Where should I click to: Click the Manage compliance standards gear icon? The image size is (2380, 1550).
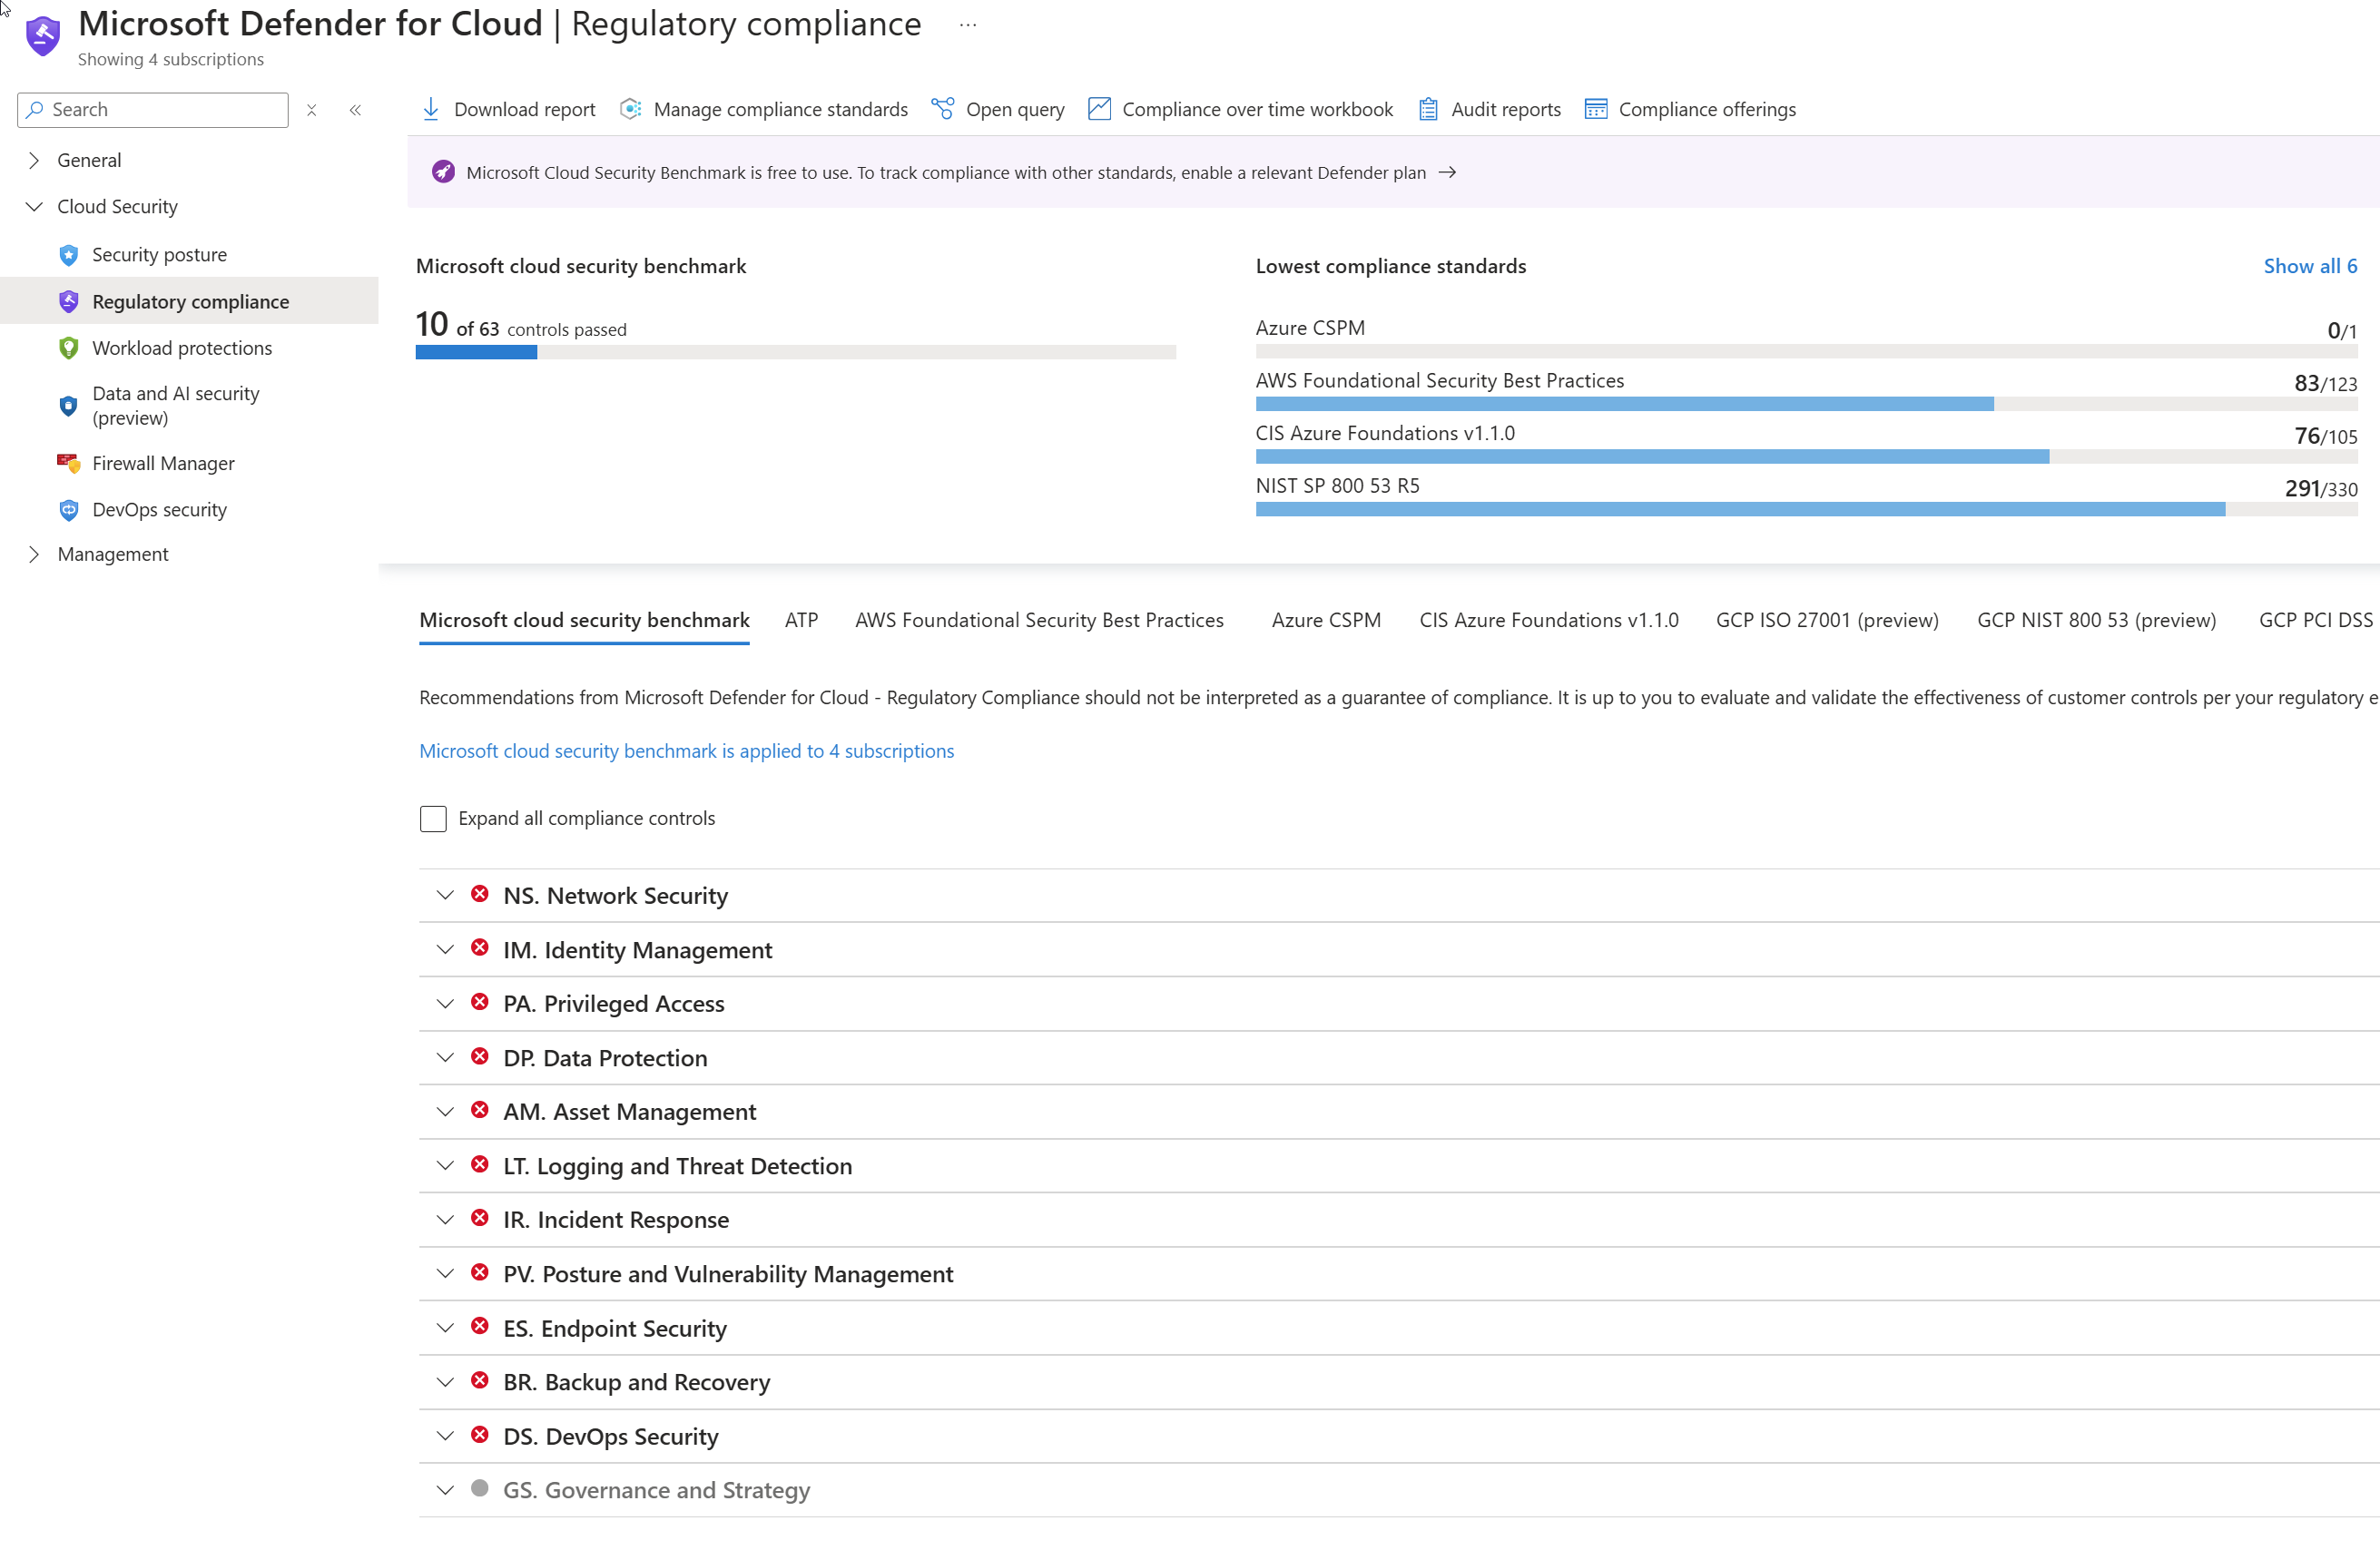click(630, 109)
